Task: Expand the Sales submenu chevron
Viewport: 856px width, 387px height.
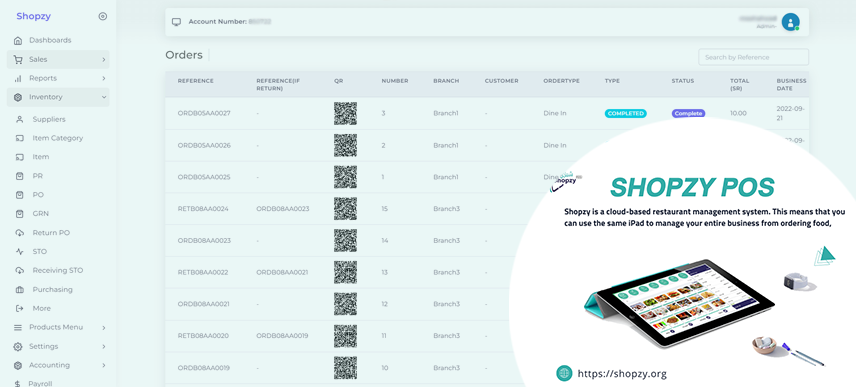Action: point(103,59)
